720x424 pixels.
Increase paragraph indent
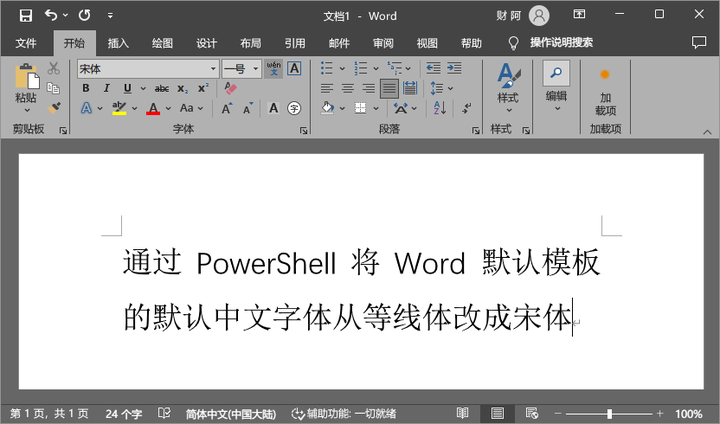click(x=454, y=68)
